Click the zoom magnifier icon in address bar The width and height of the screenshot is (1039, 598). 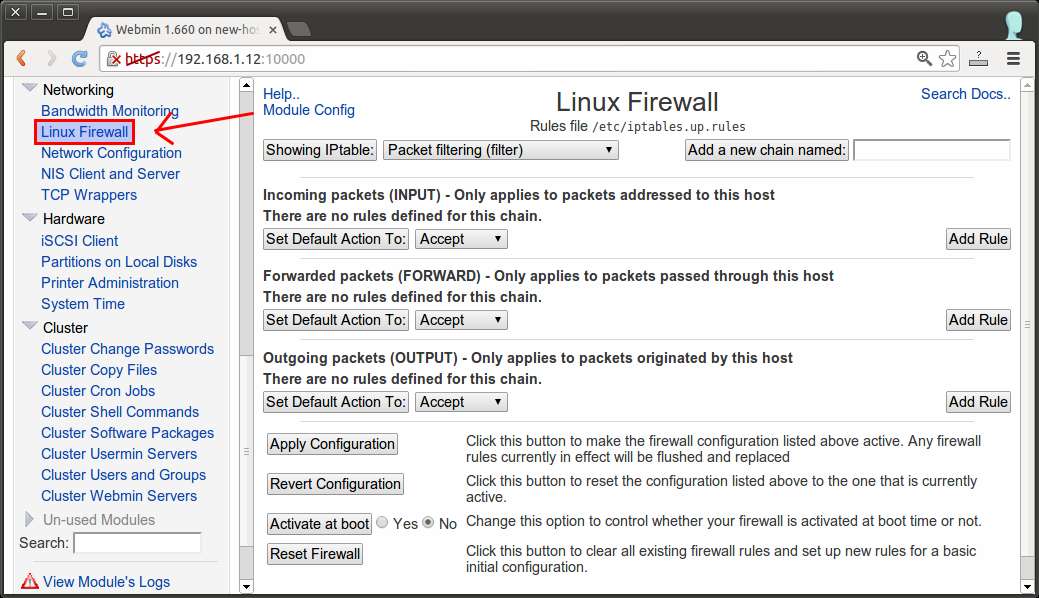tap(924, 58)
